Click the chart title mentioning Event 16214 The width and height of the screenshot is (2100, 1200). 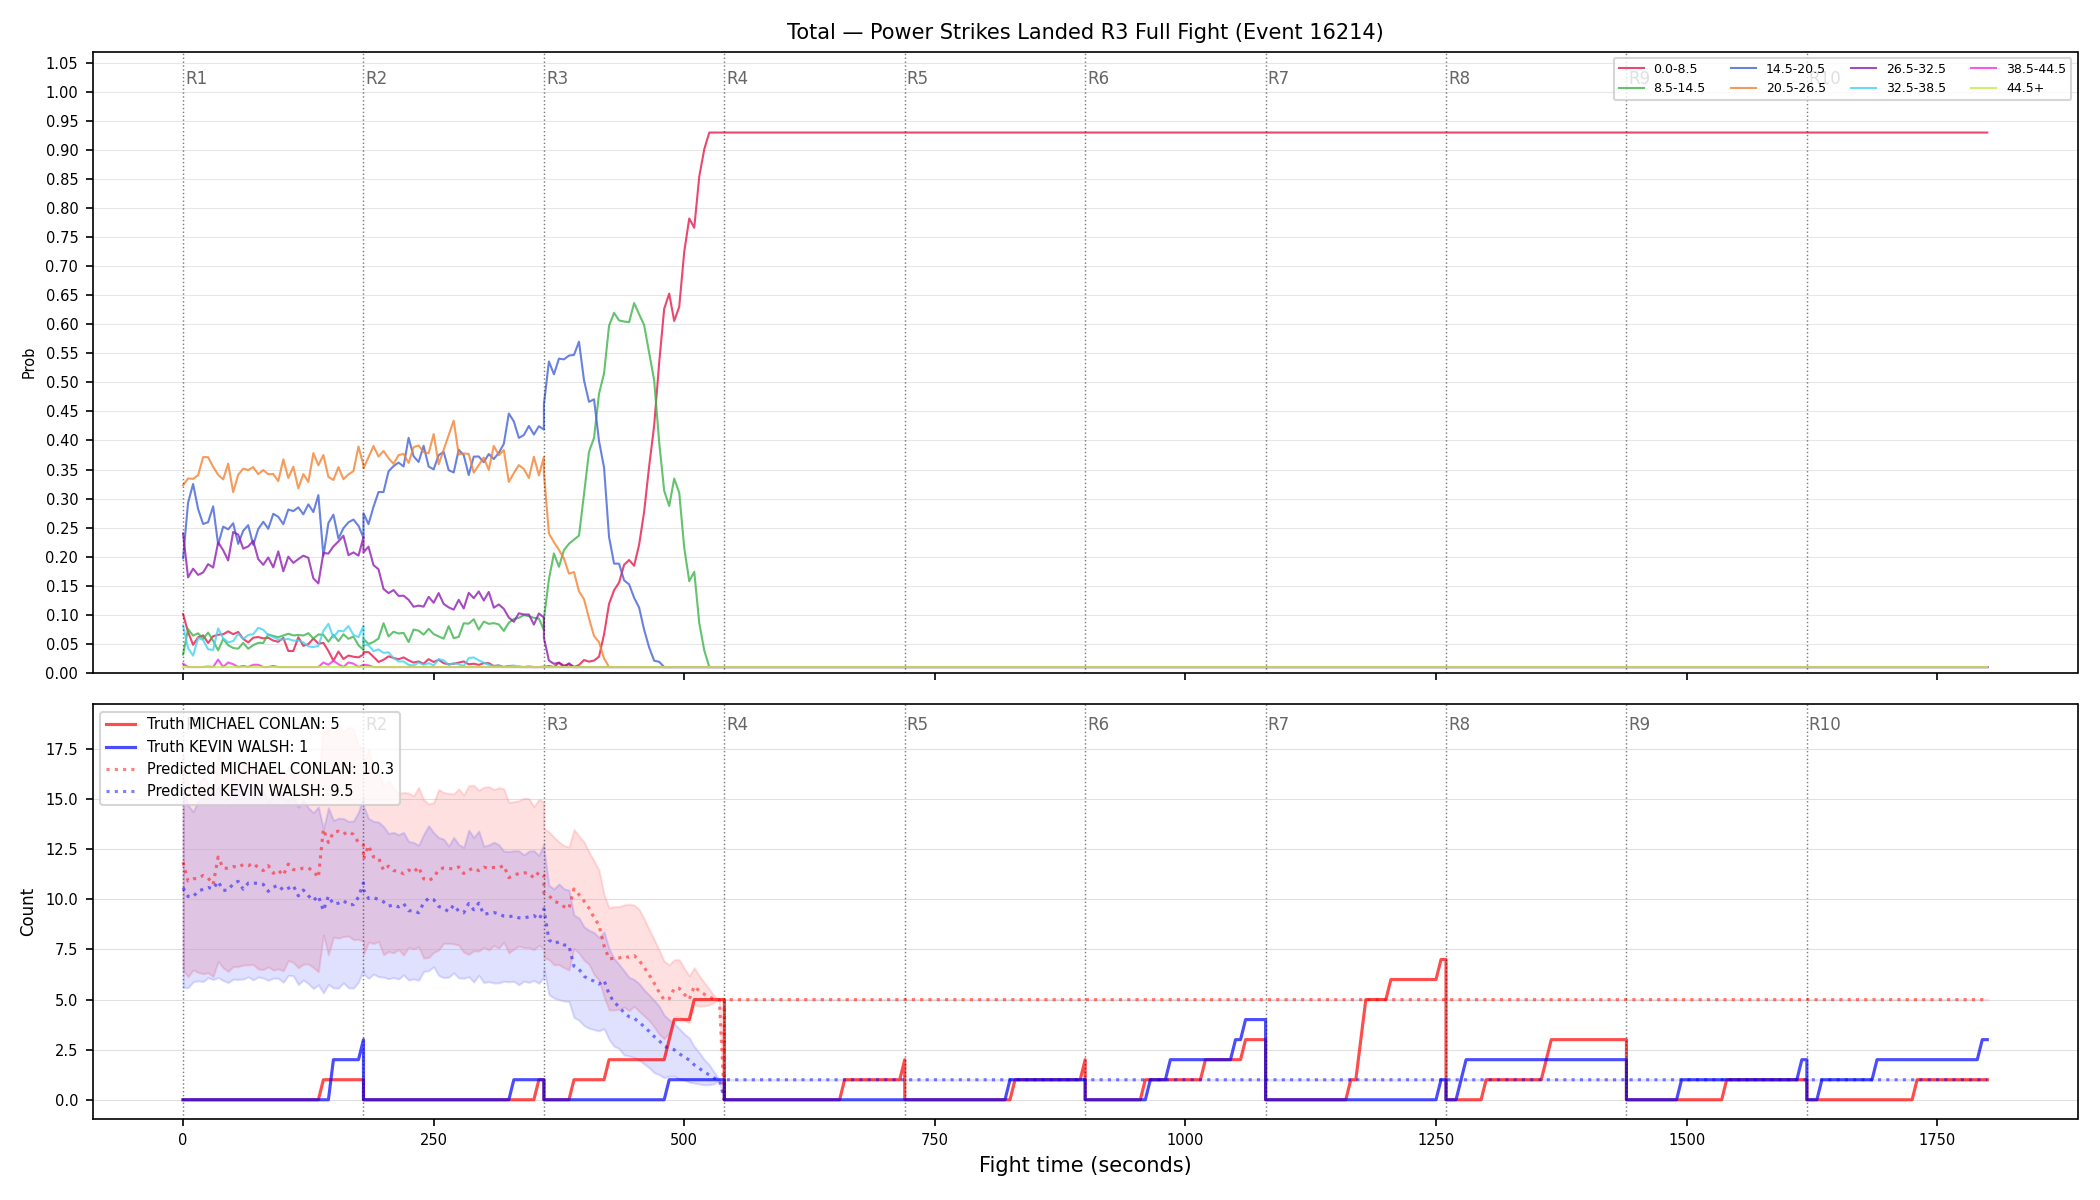click(1085, 32)
